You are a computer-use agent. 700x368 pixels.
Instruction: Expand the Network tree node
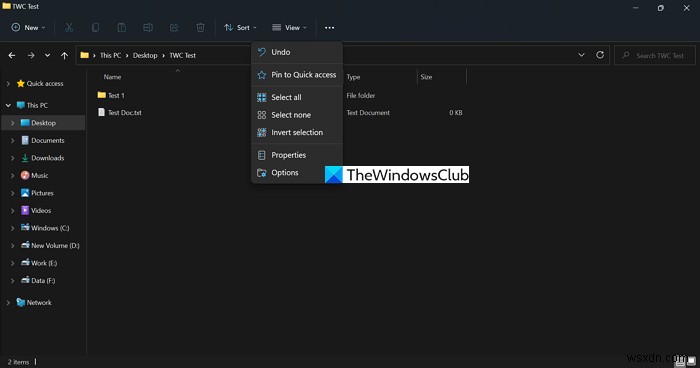tap(8, 303)
